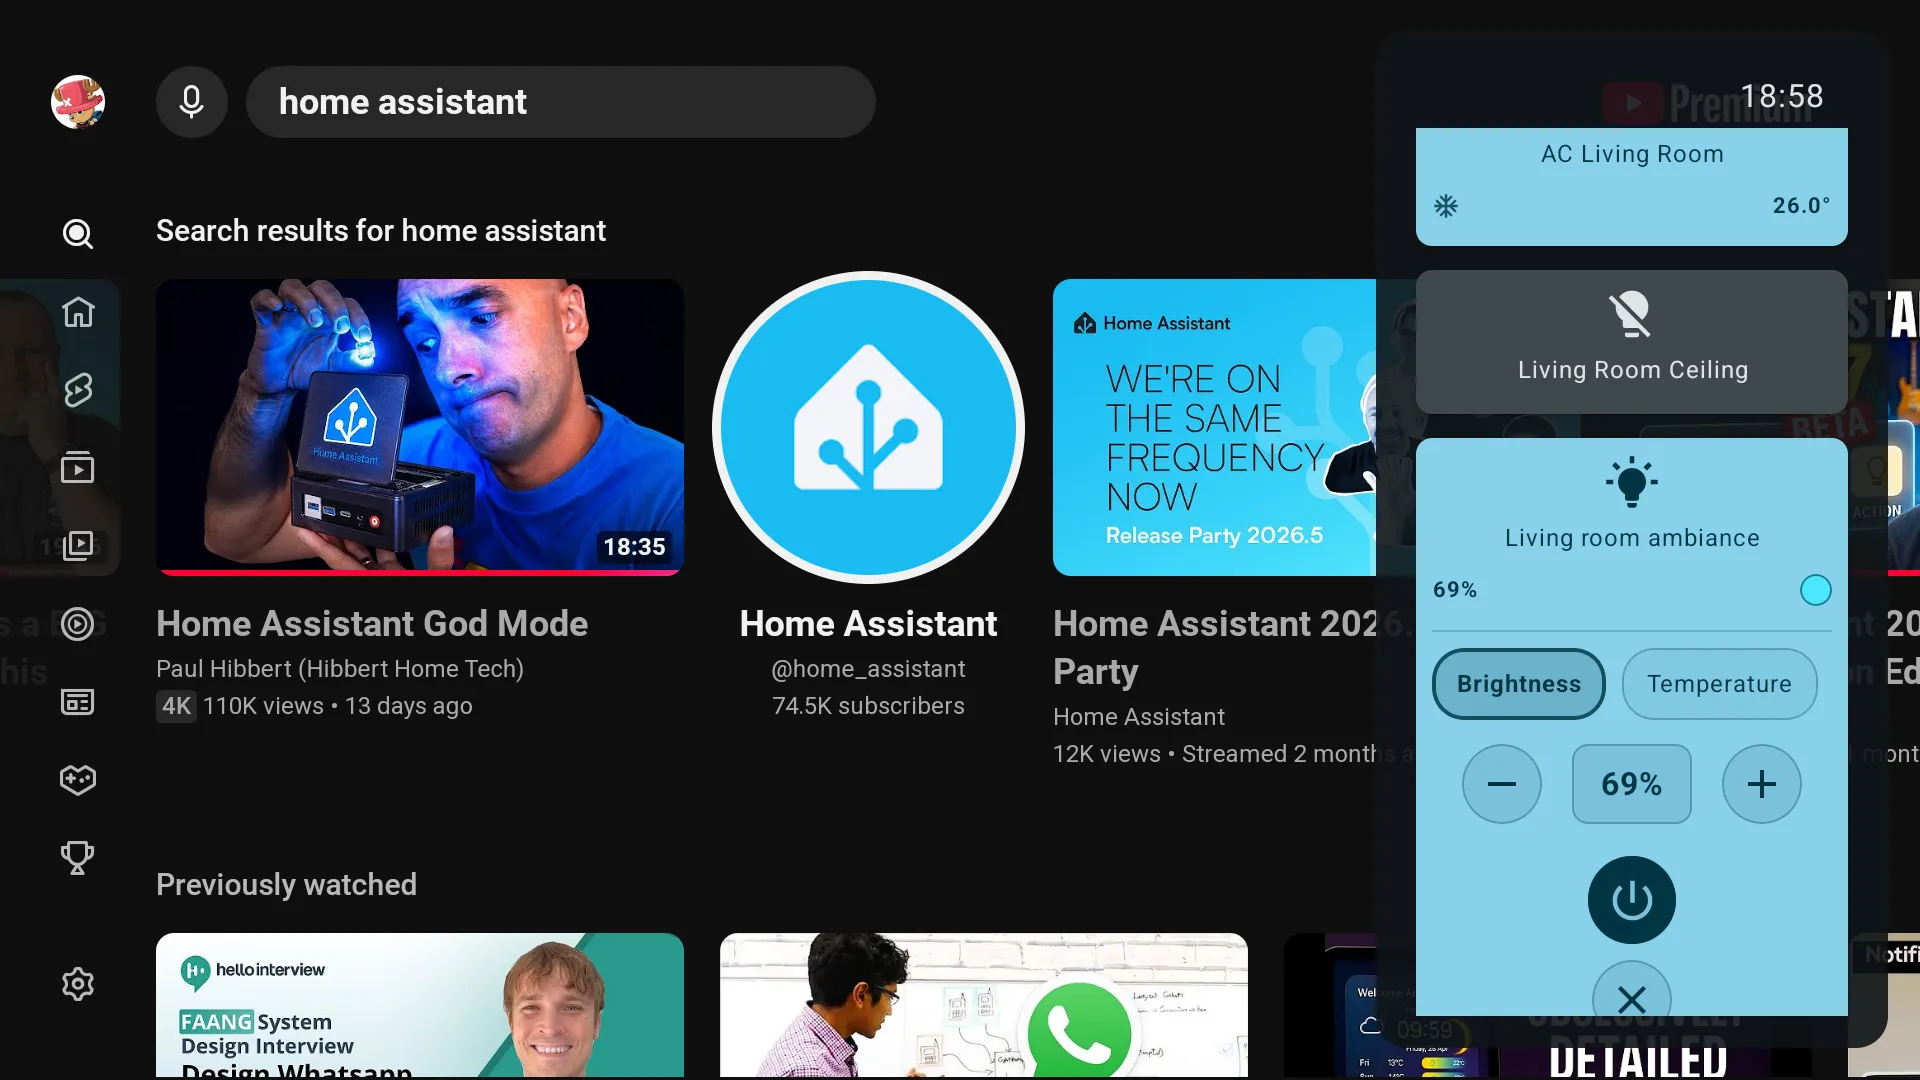Click Paul Hibbert (Hibbert Home Tech) channel name

click(340, 669)
